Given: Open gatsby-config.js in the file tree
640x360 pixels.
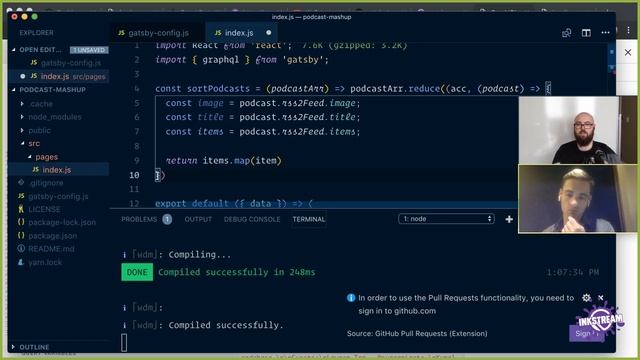Looking at the screenshot, I should (58, 196).
